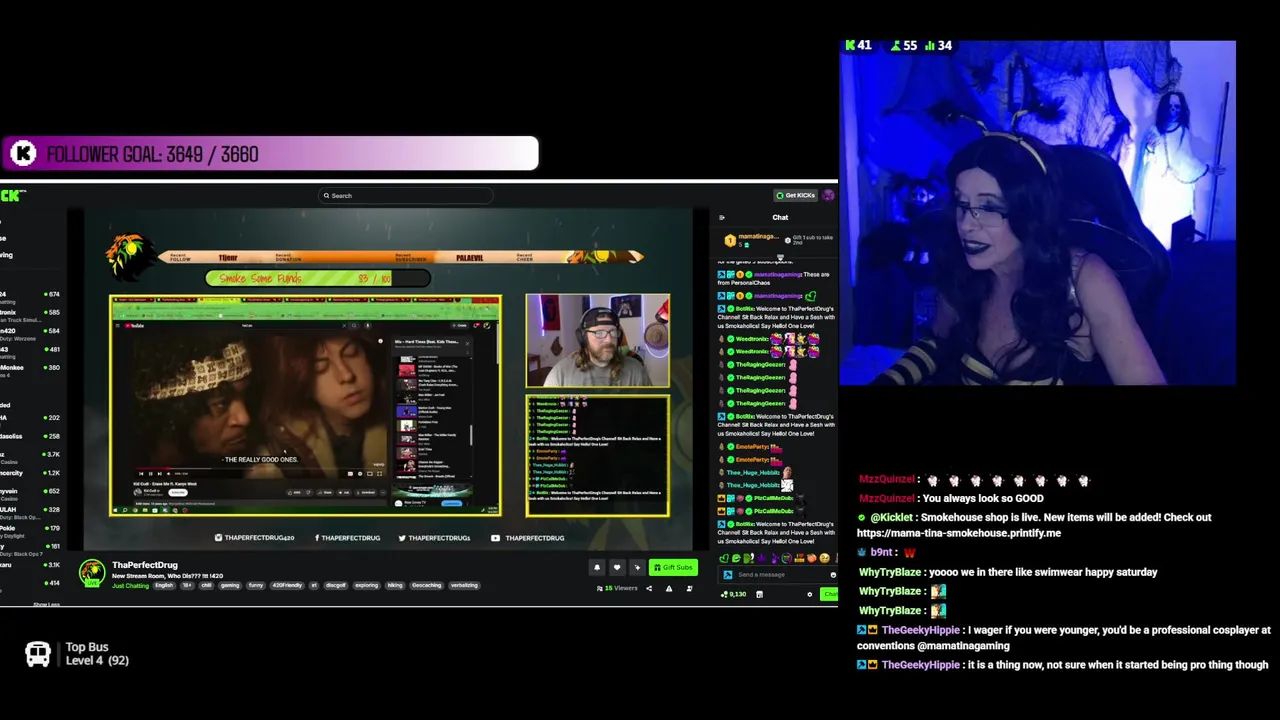Select the 420Friendly tag
The width and height of the screenshot is (1280, 720).
click(287, 586)
